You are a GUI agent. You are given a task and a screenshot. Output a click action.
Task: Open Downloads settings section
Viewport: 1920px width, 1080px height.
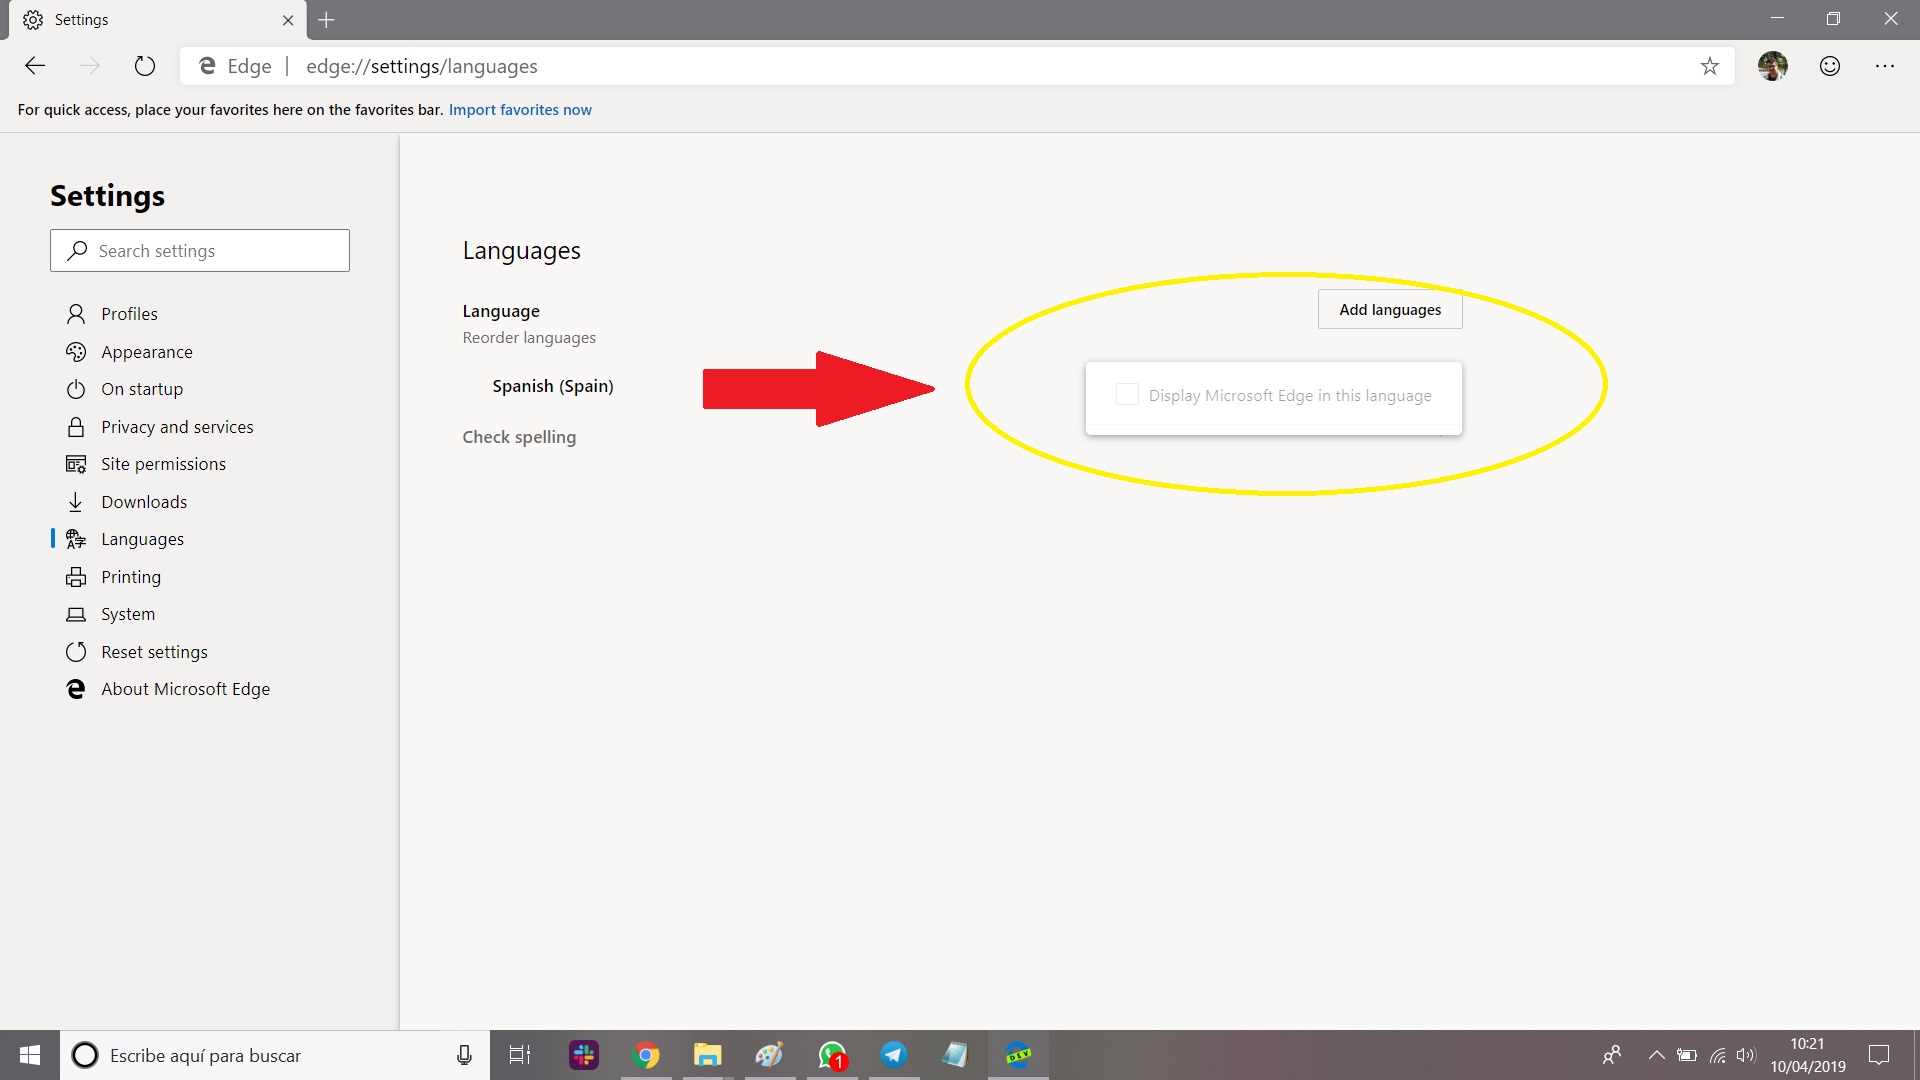pos(144,502)
